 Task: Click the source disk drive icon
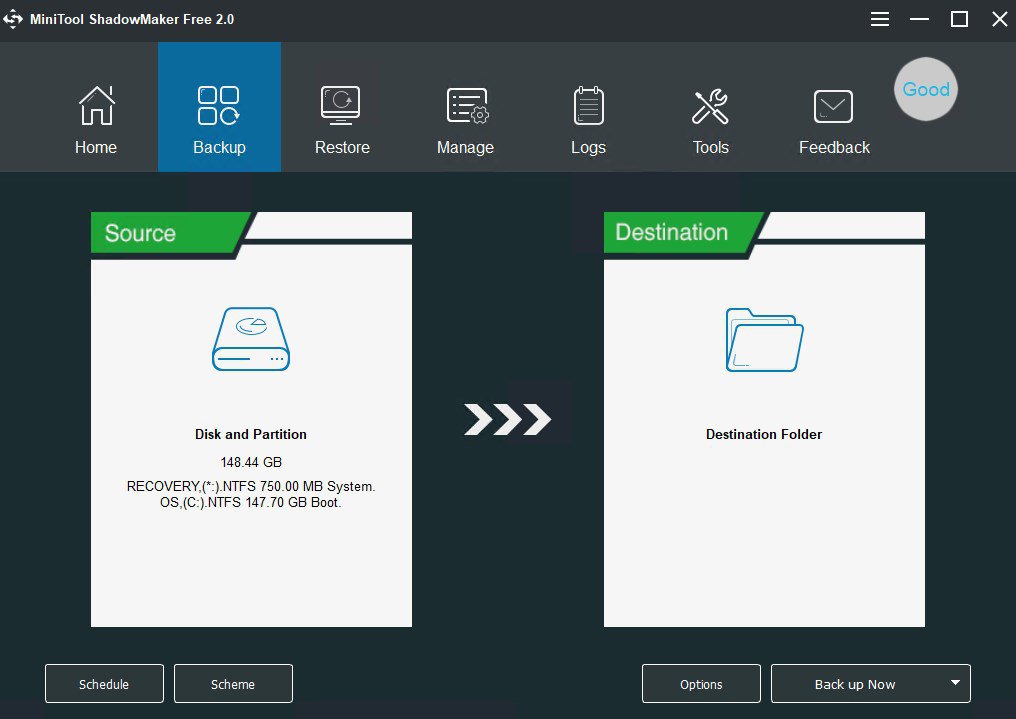pyautogui.click(x=250, y=340)
